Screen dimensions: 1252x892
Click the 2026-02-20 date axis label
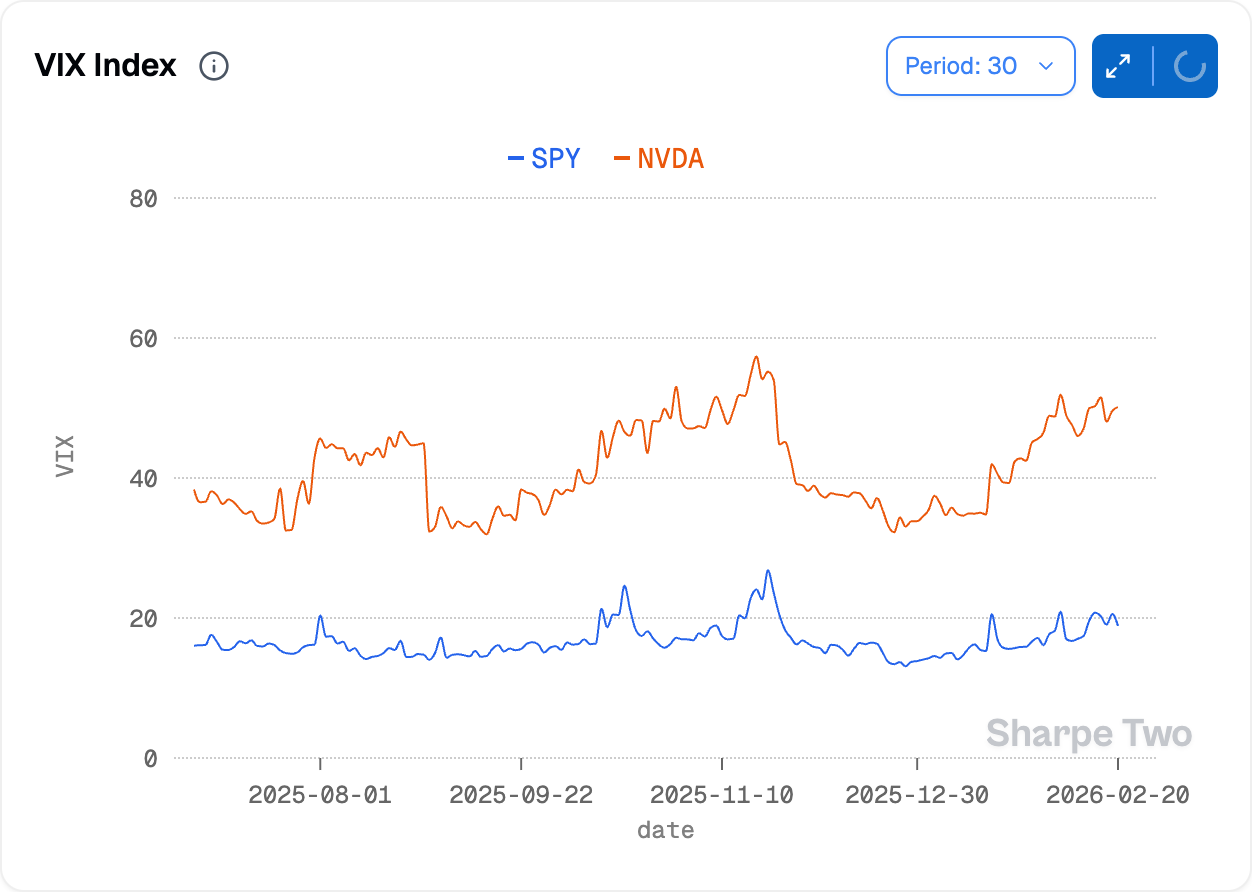[x=1117, y=795]
